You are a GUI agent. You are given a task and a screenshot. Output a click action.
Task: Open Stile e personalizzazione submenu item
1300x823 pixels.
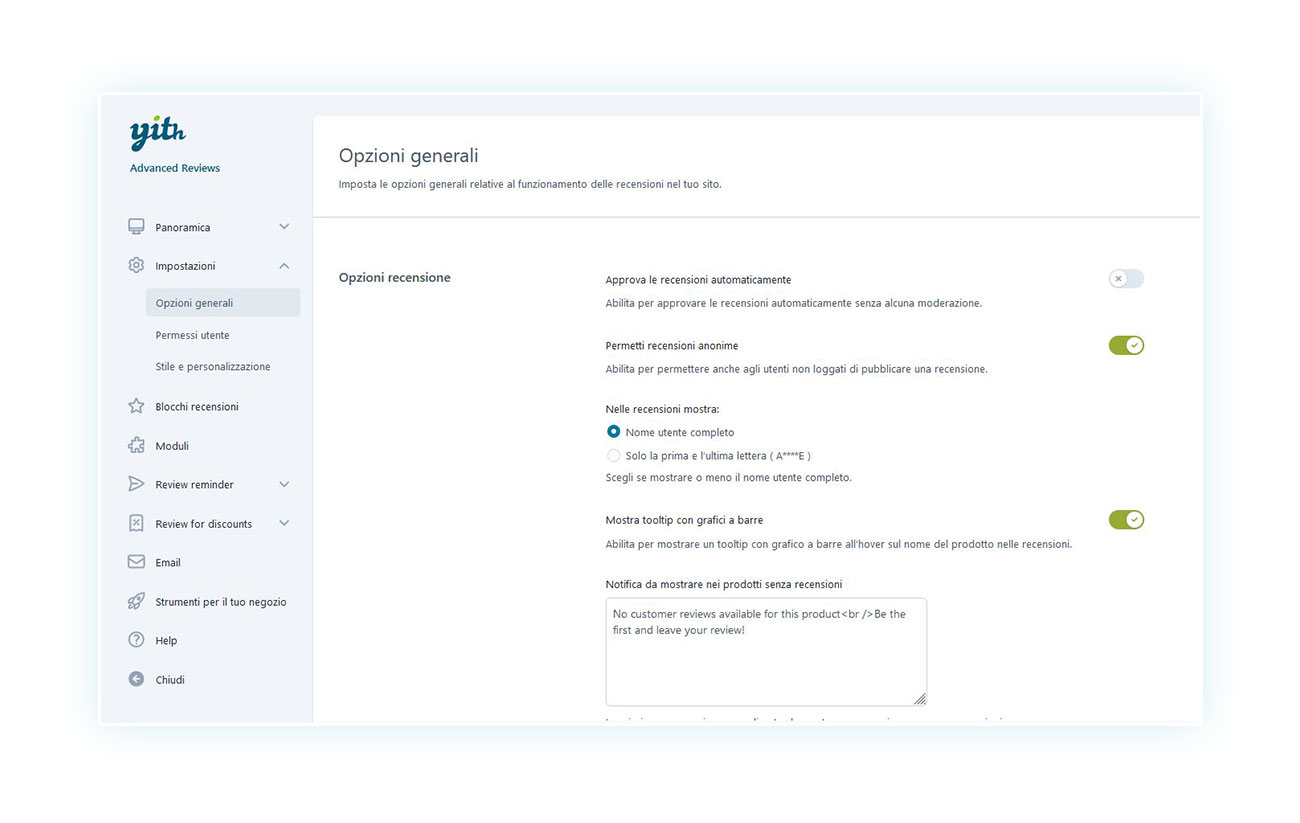click(213, 367)
